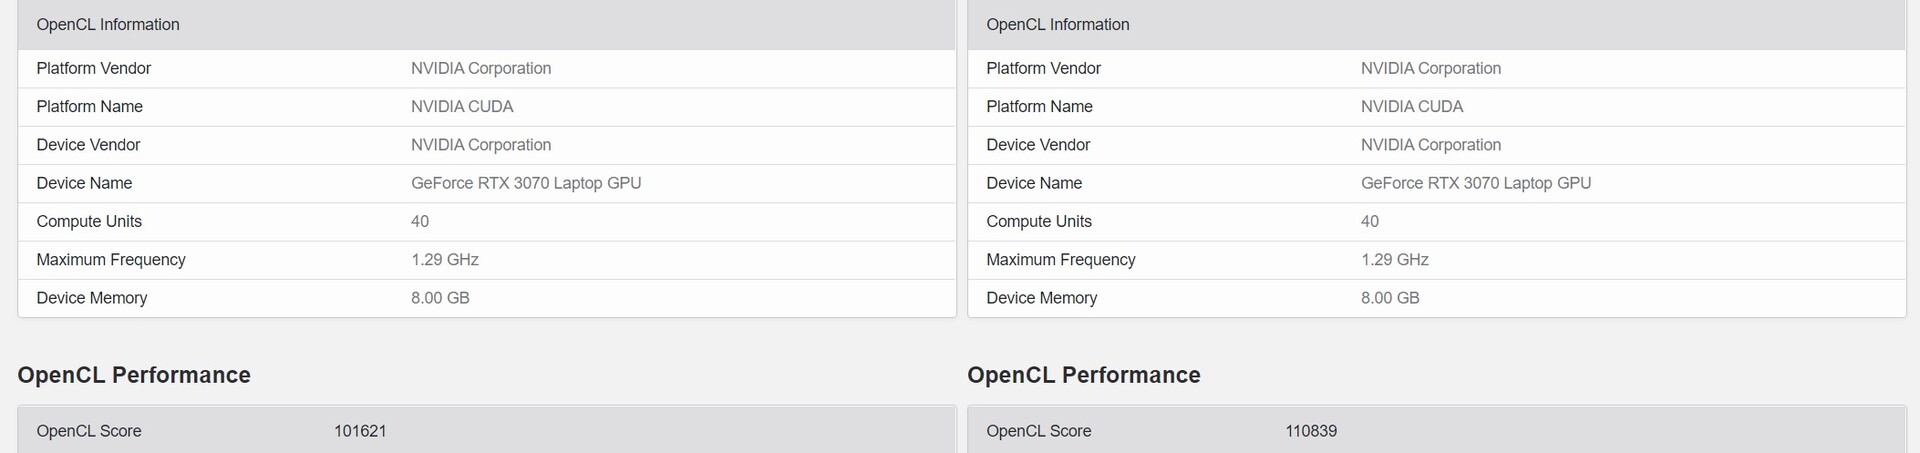Click 8.00 GB value in left table

coord(440,298)
